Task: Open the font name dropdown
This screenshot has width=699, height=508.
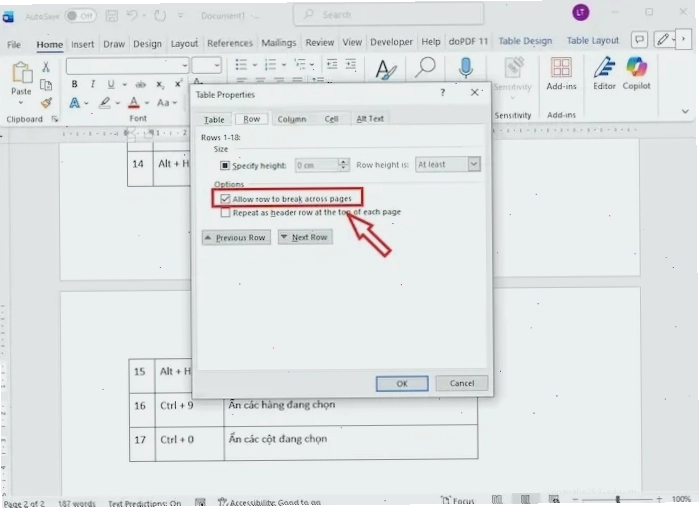Action: pos(185,66)
